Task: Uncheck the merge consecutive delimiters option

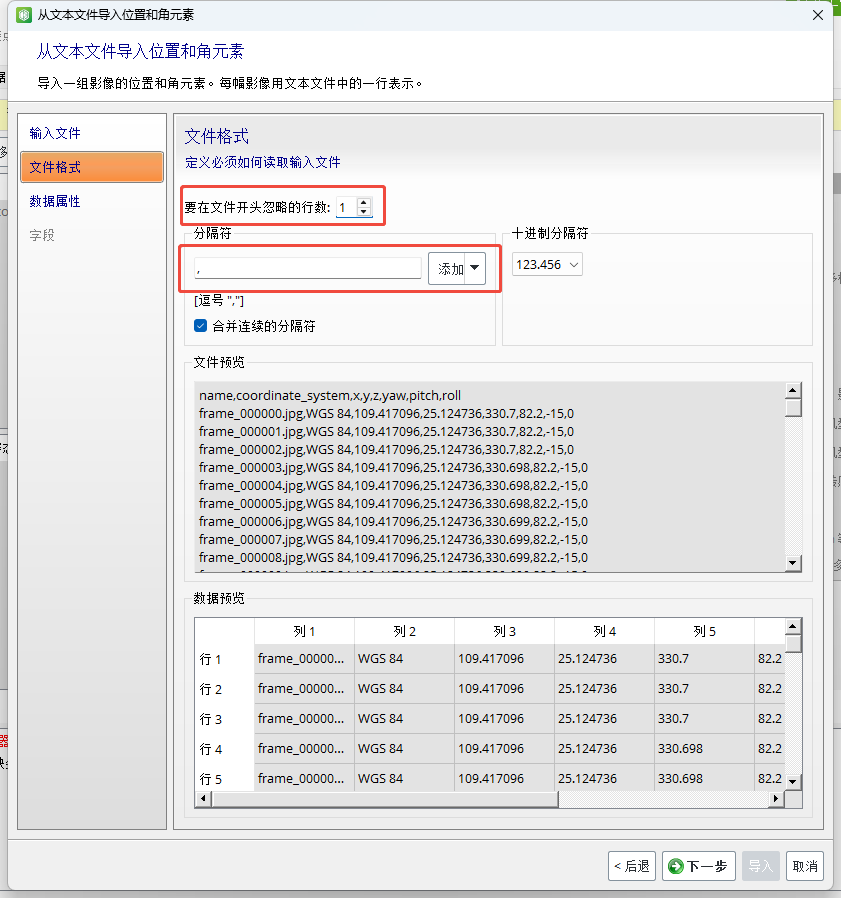Action: click(x=201, y=324)
